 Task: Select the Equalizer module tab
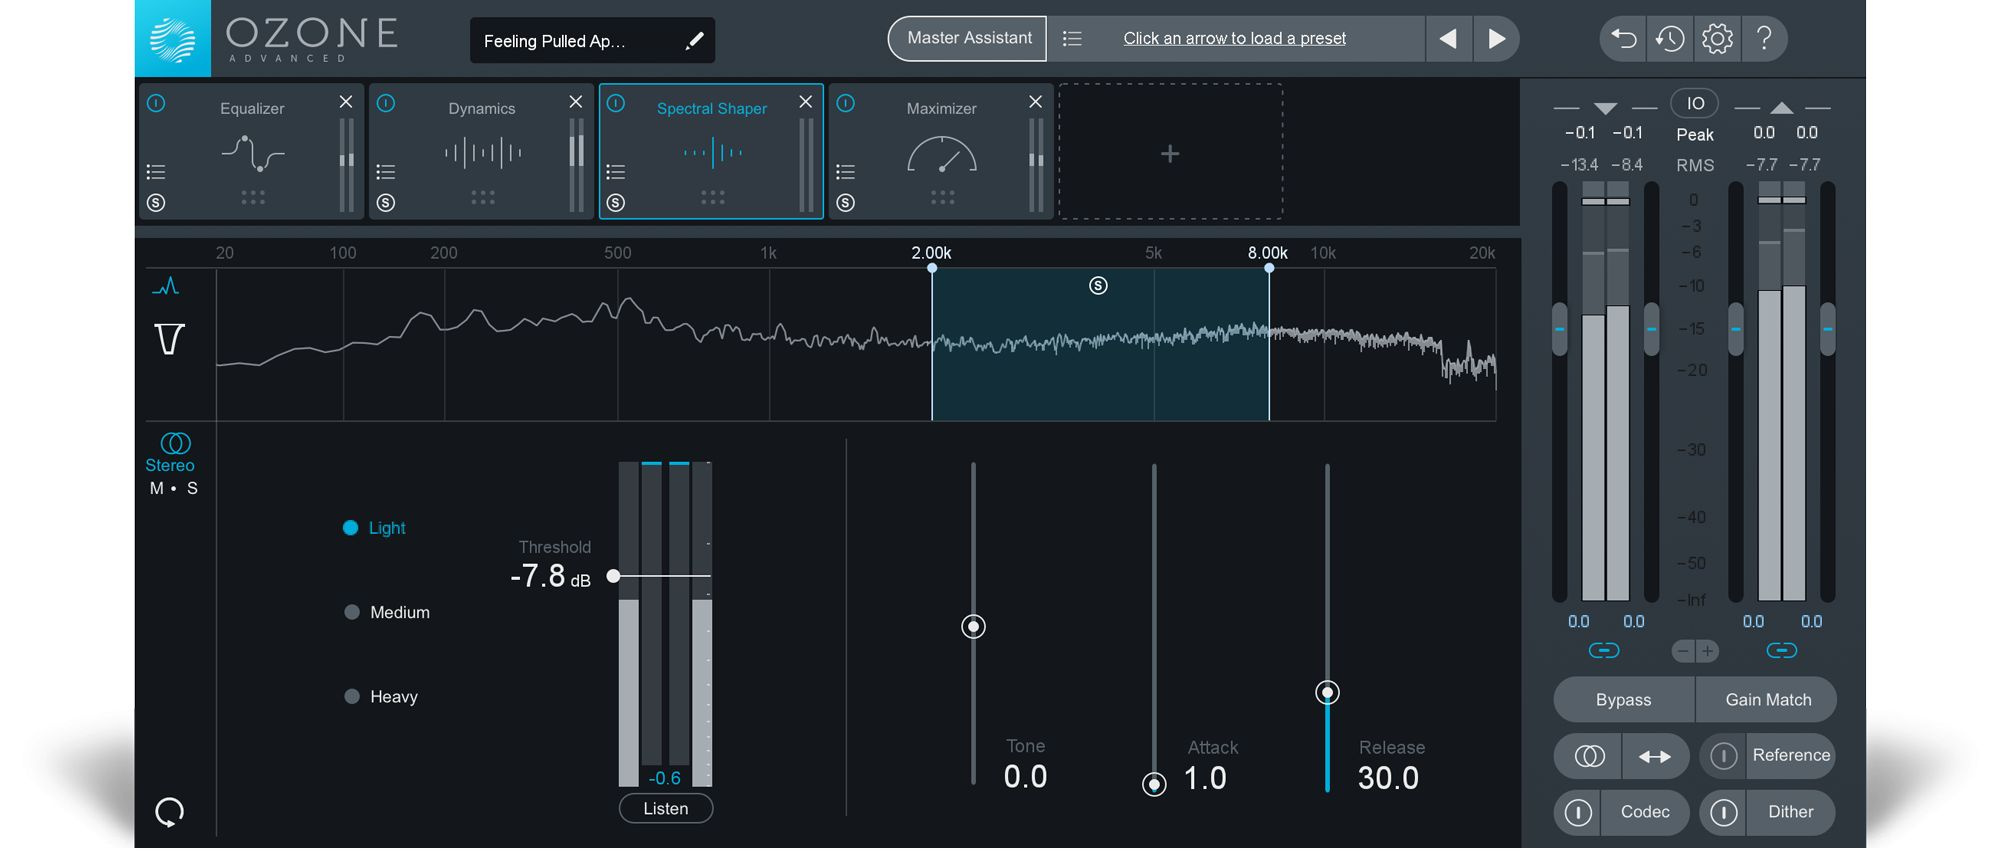tap(252, 152)
